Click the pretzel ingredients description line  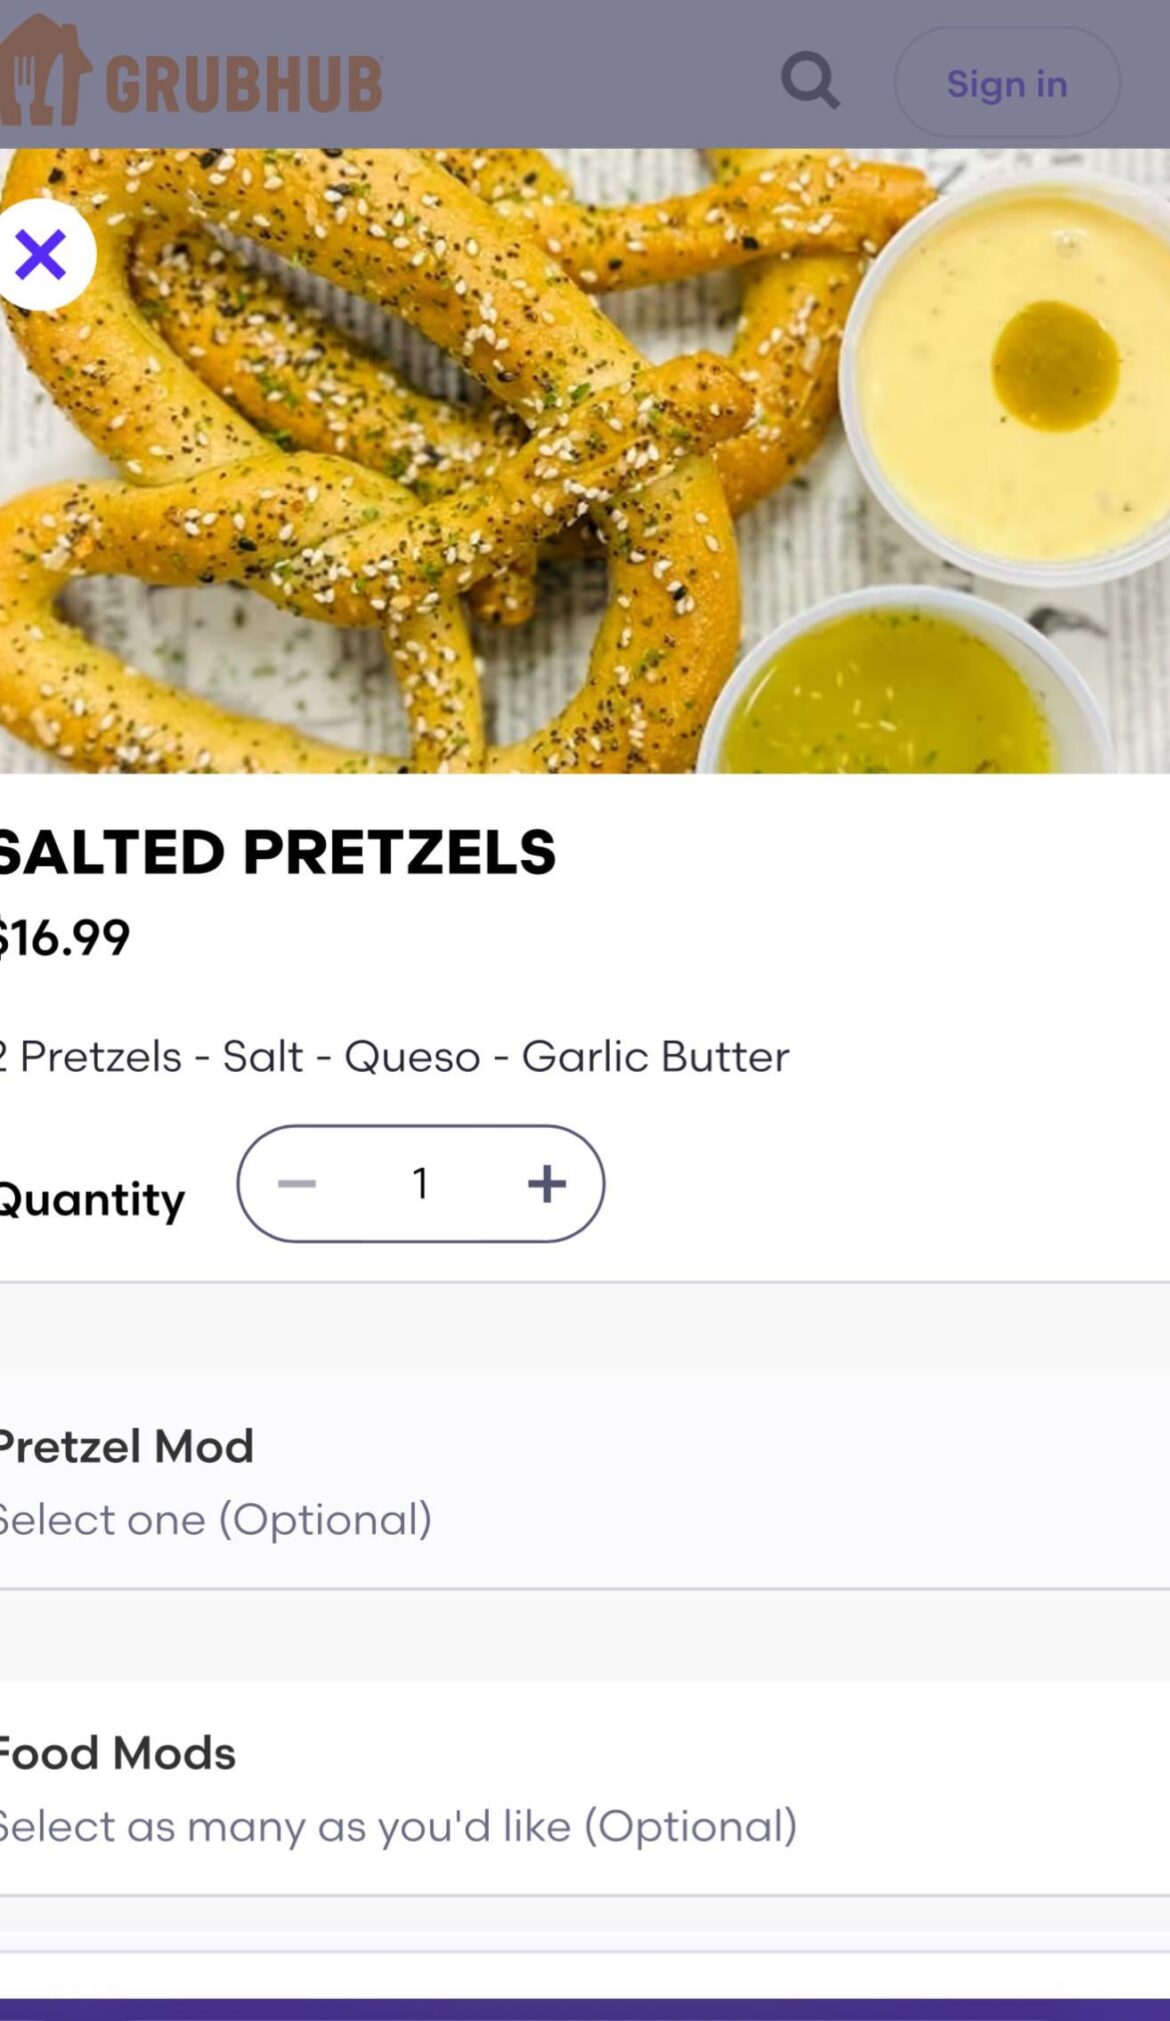click(x=395, y=1057)
